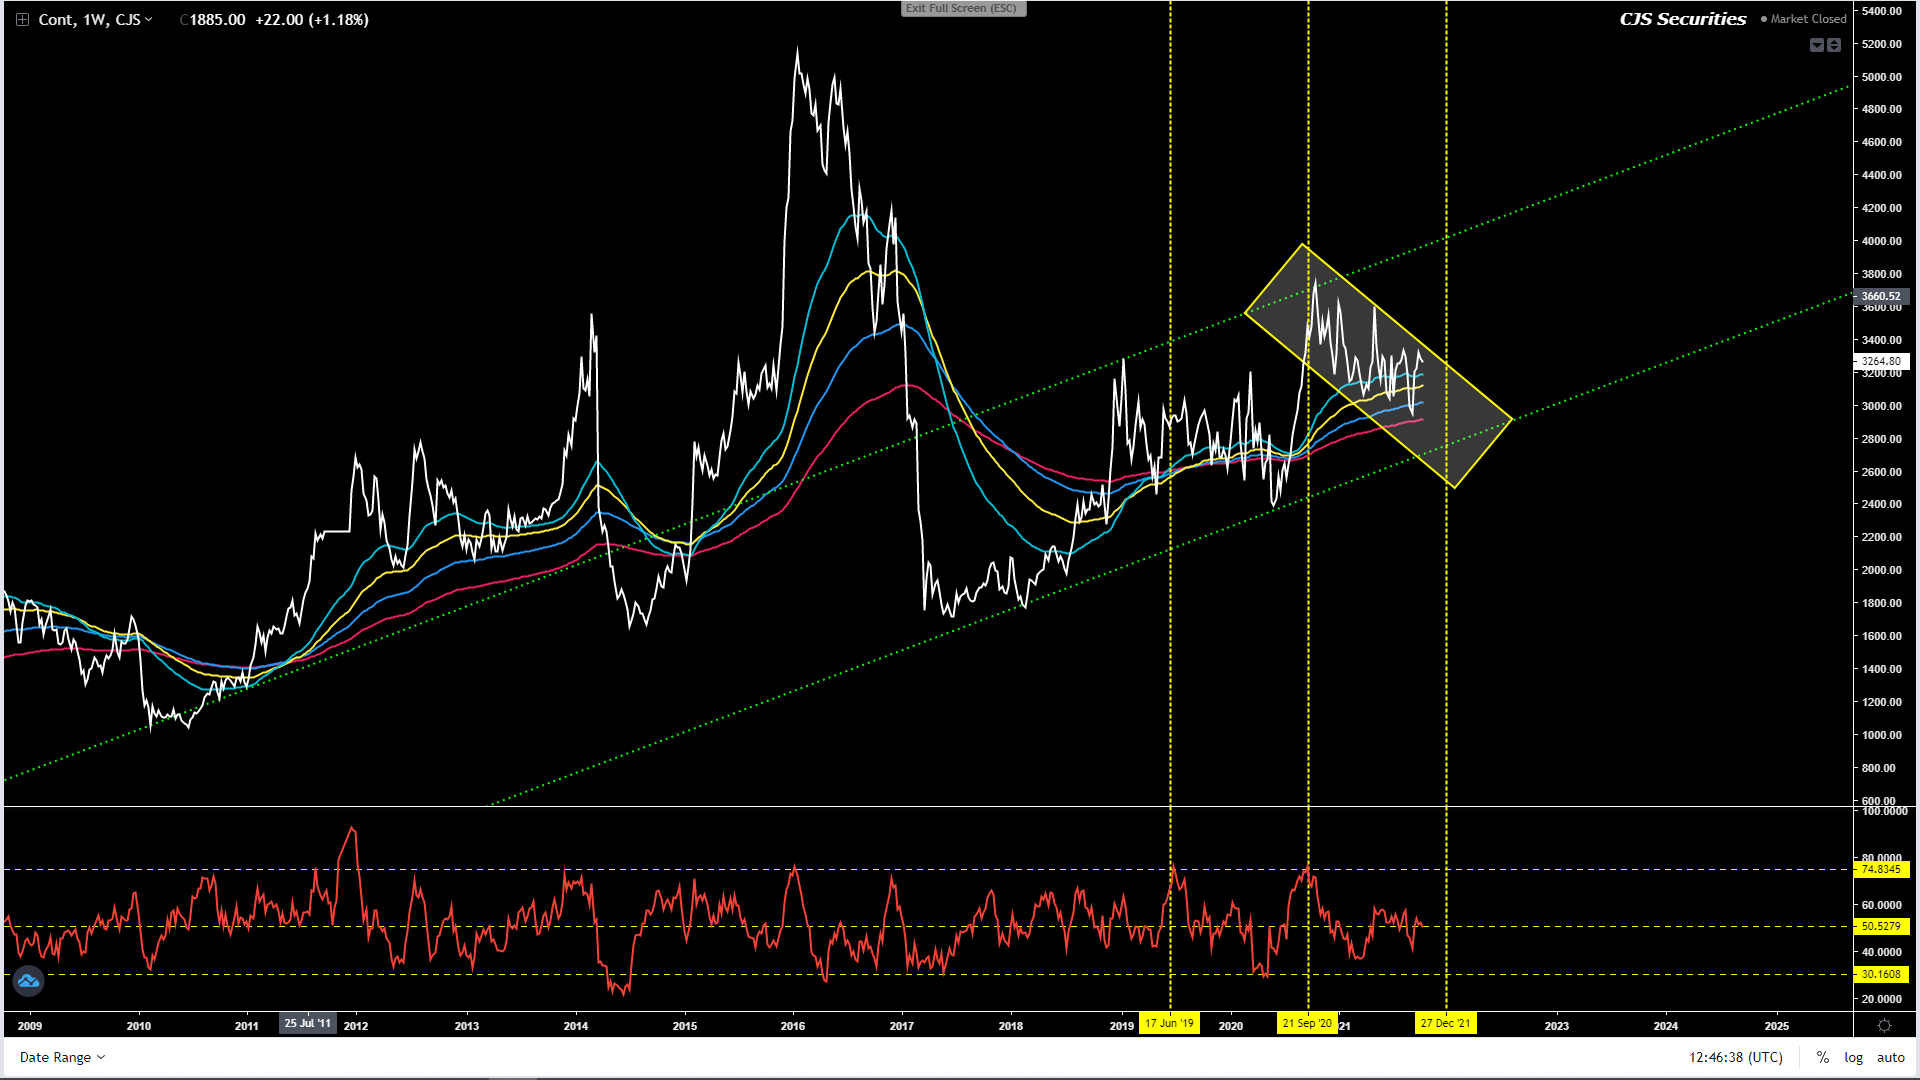Click the blue cloud publish icon

[x=28, y=981]
